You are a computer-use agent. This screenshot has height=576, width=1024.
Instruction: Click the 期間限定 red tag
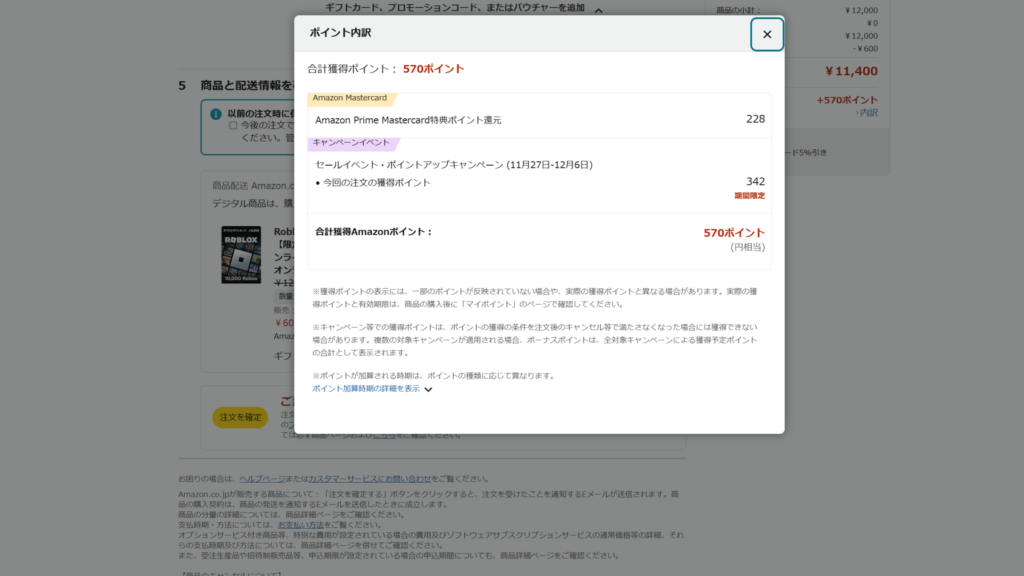(x=749, y=196)
